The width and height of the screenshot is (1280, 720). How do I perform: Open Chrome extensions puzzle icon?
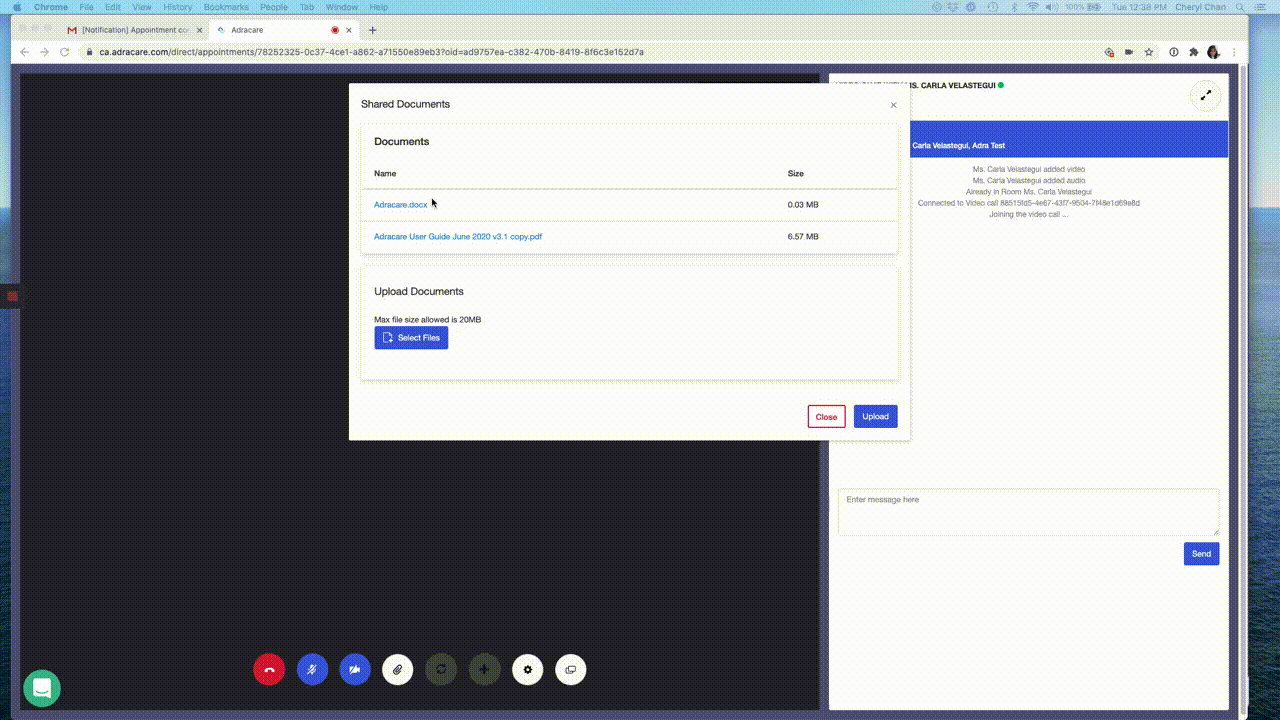(1193, 52)
